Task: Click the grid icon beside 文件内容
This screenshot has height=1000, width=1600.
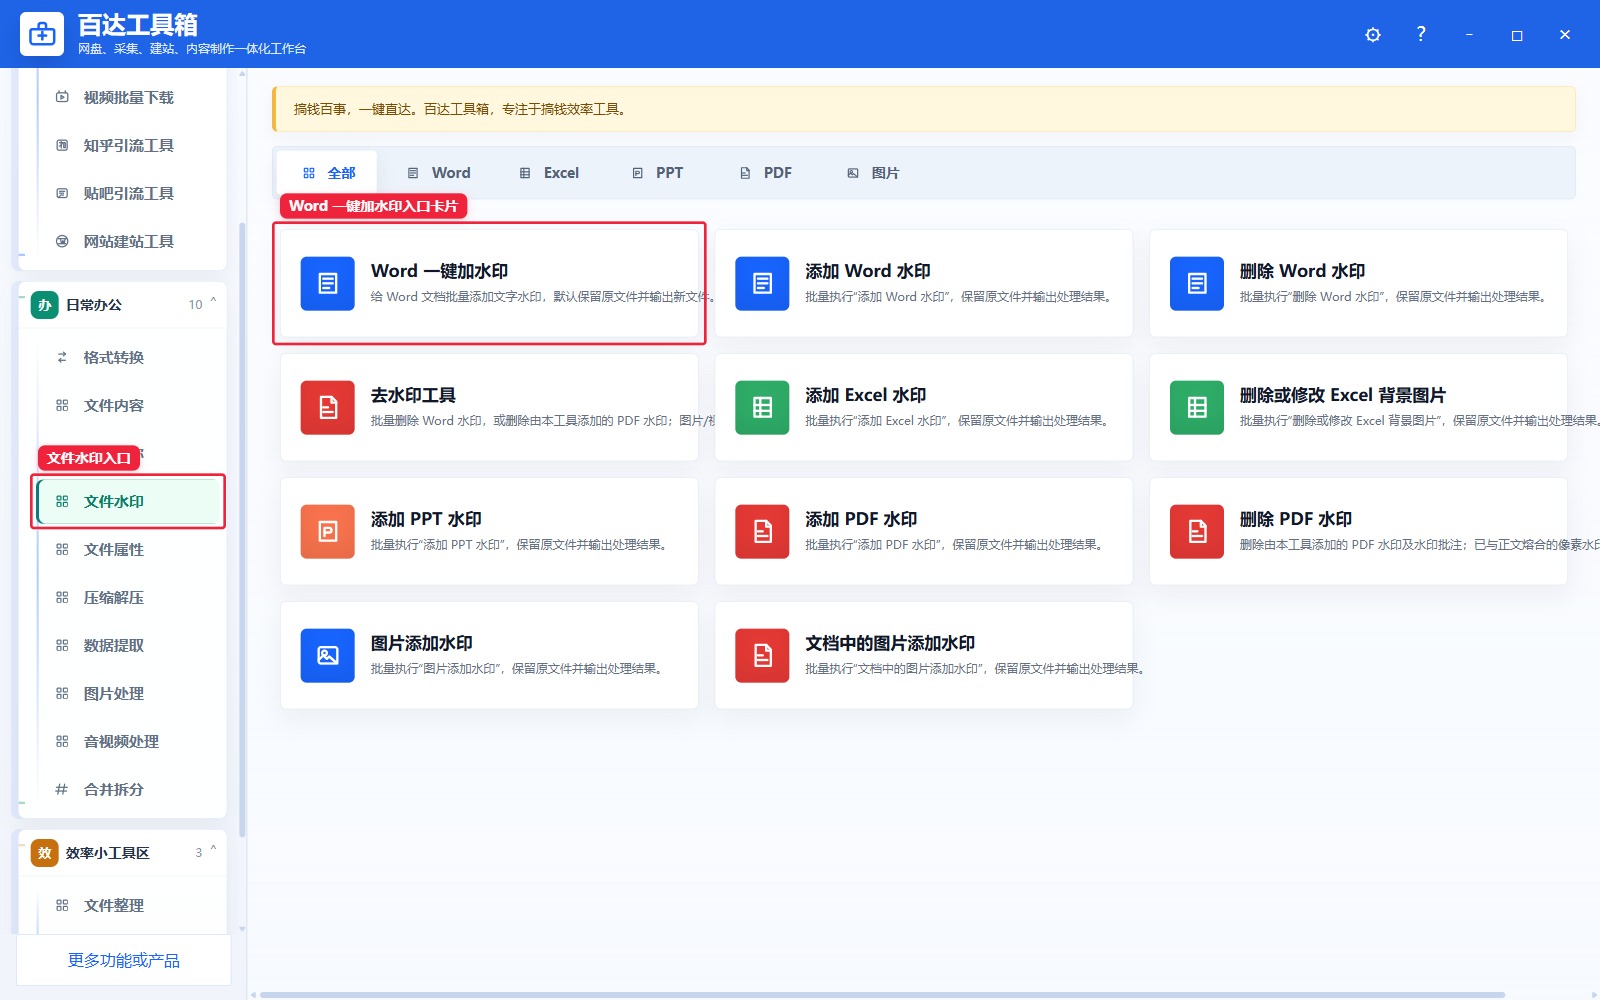Action: coord(62,405)
